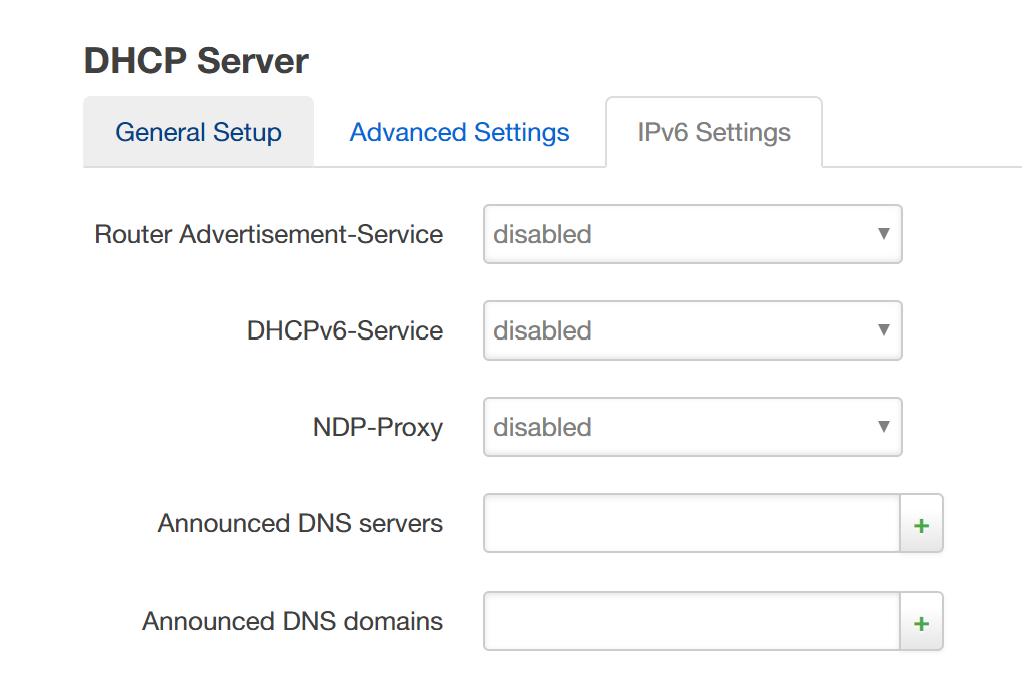The image size is (1022, 676).
Task: Click the NDP-Proxy label
Action: [x=377, y=427]
